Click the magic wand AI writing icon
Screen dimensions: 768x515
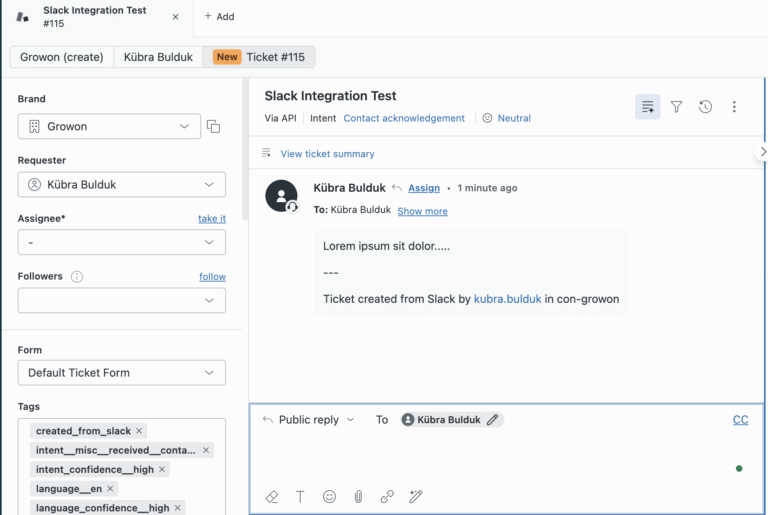pos(416,497)
